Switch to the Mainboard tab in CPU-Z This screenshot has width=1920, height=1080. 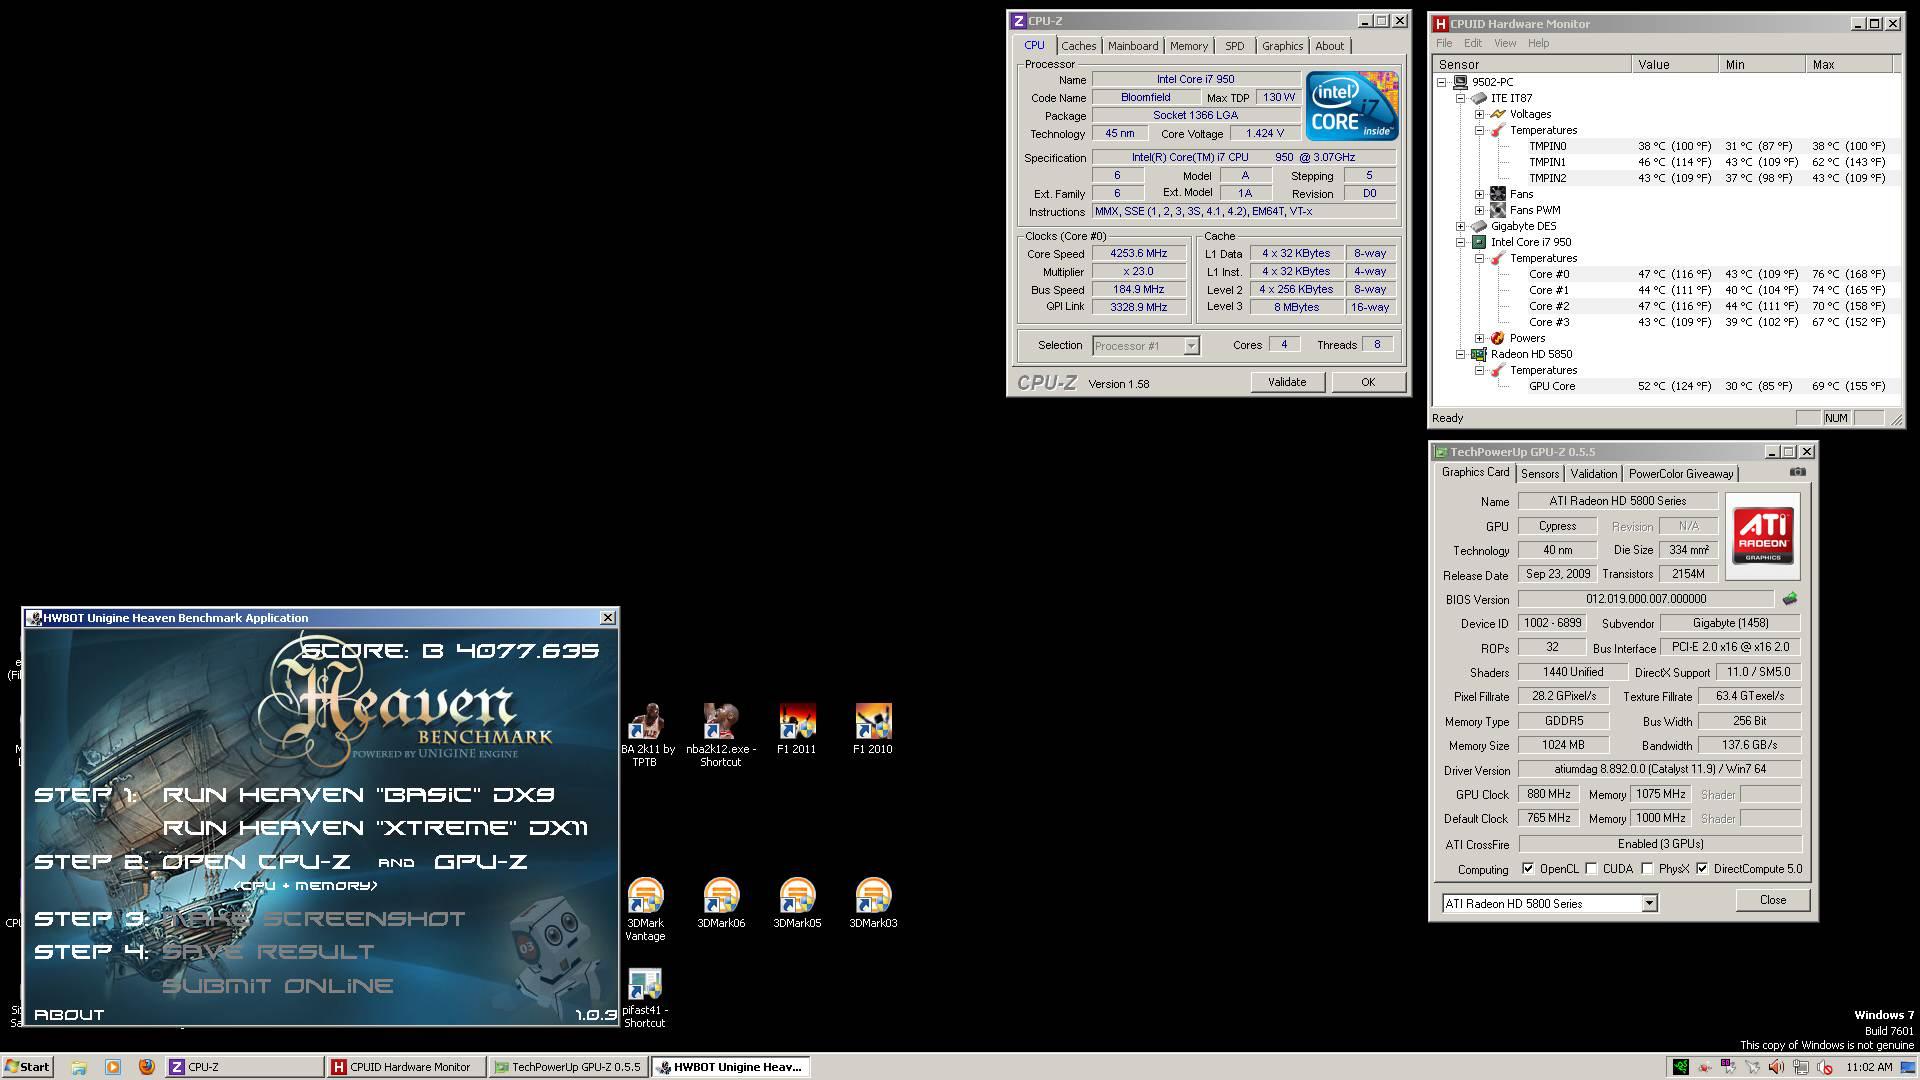click(x=1133, y=46)
